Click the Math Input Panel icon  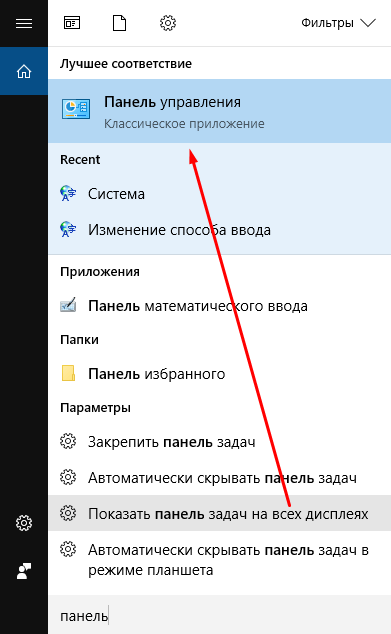68,305
